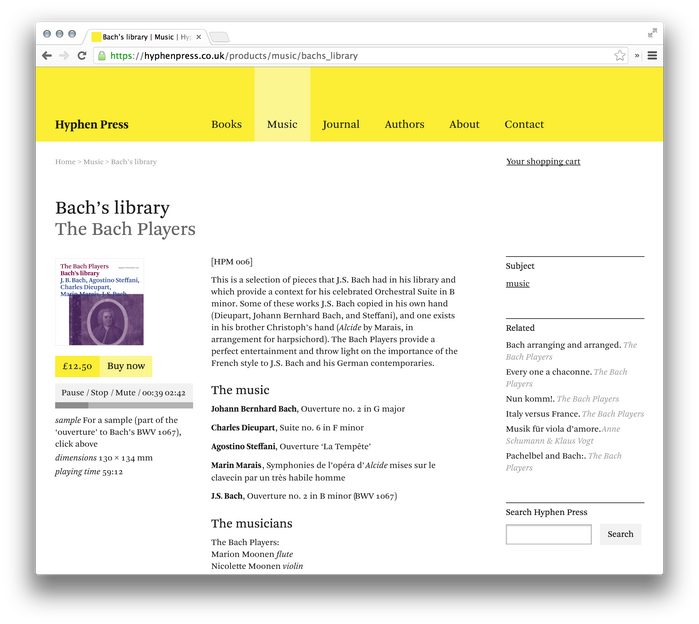Click the Search button
Image resolution: width=699 pixels, height=624 pixels.
(x=620, y=534)
